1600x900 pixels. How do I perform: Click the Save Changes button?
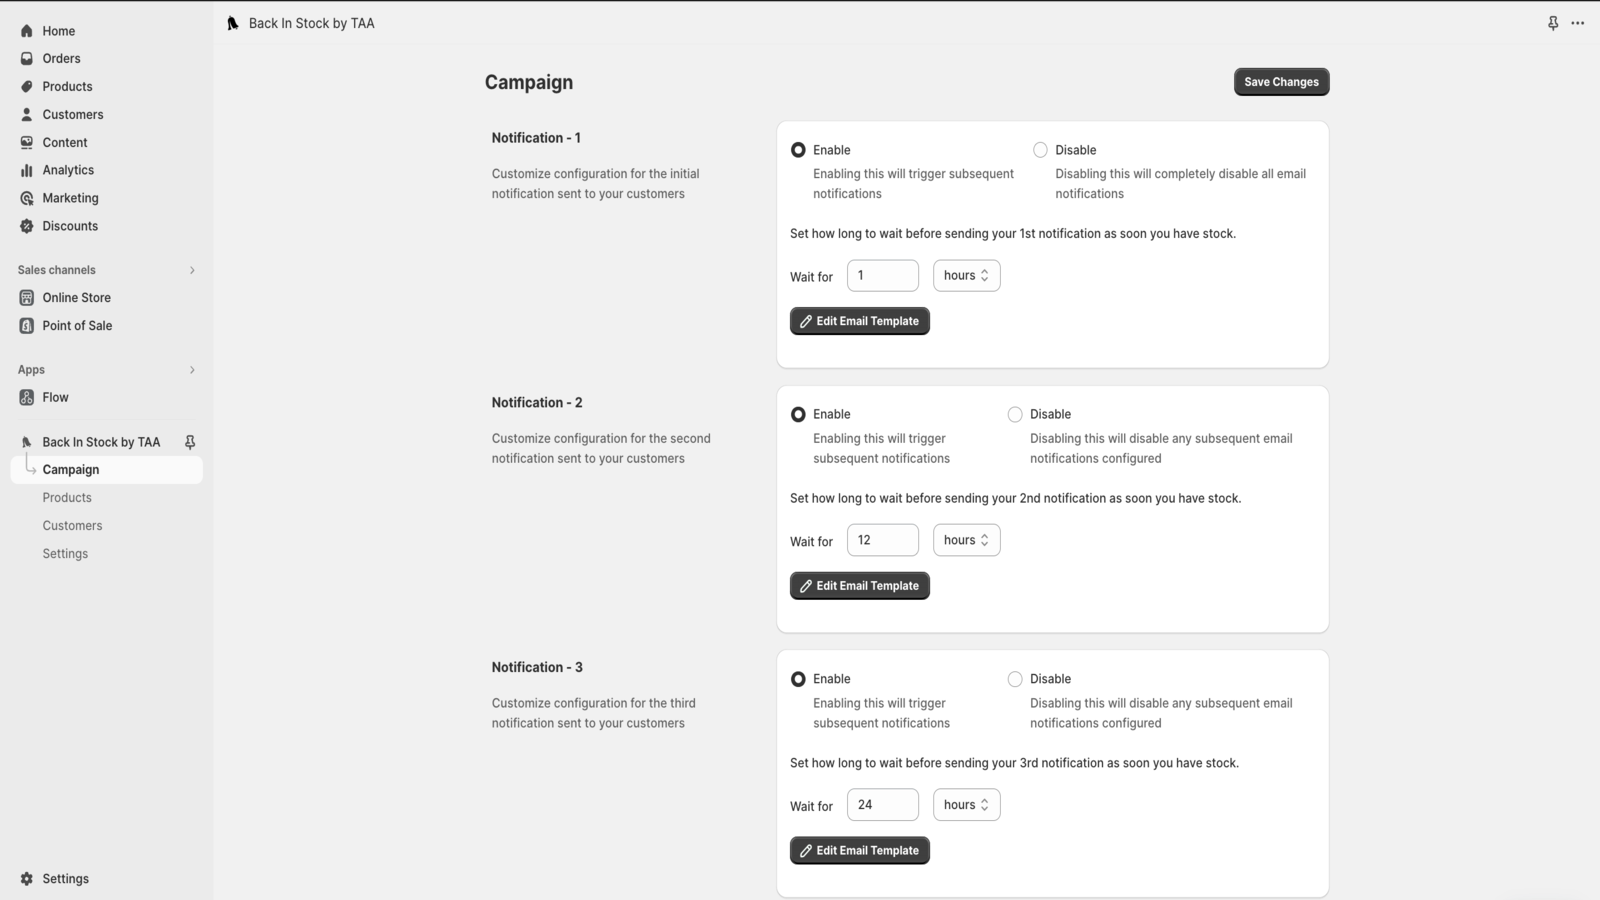[1281, 82]
